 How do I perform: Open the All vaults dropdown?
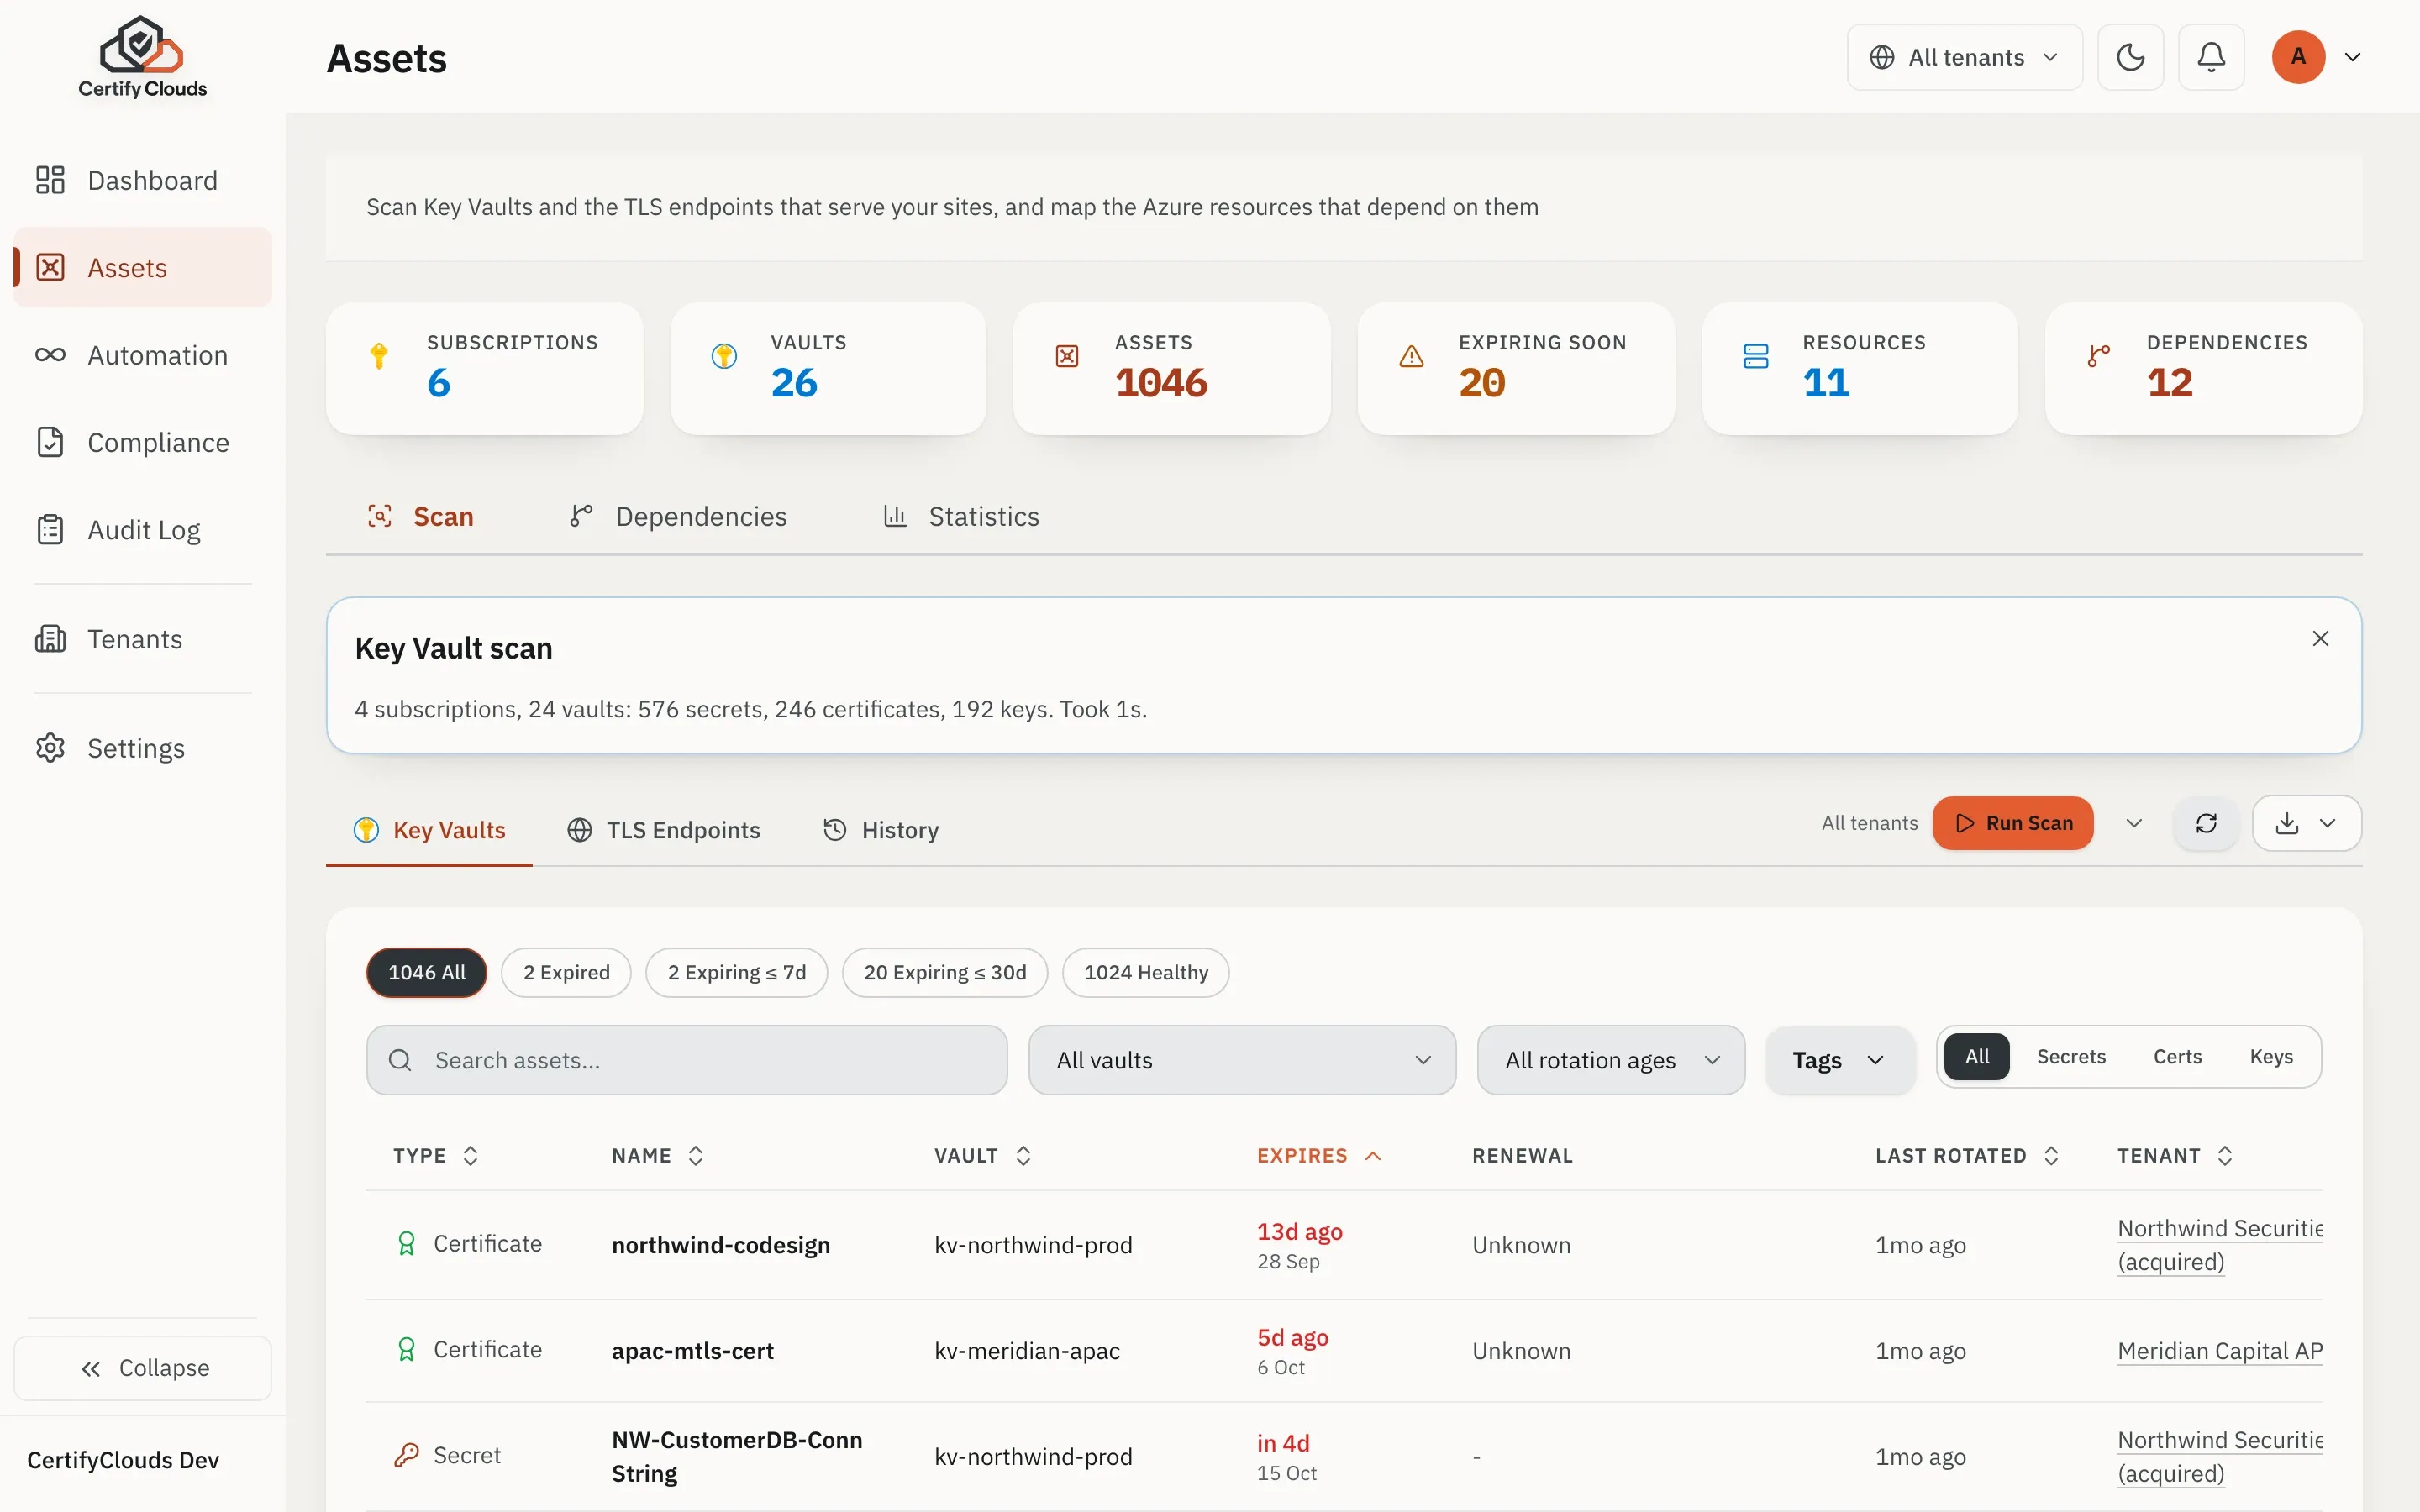tap(1242, 1060)
